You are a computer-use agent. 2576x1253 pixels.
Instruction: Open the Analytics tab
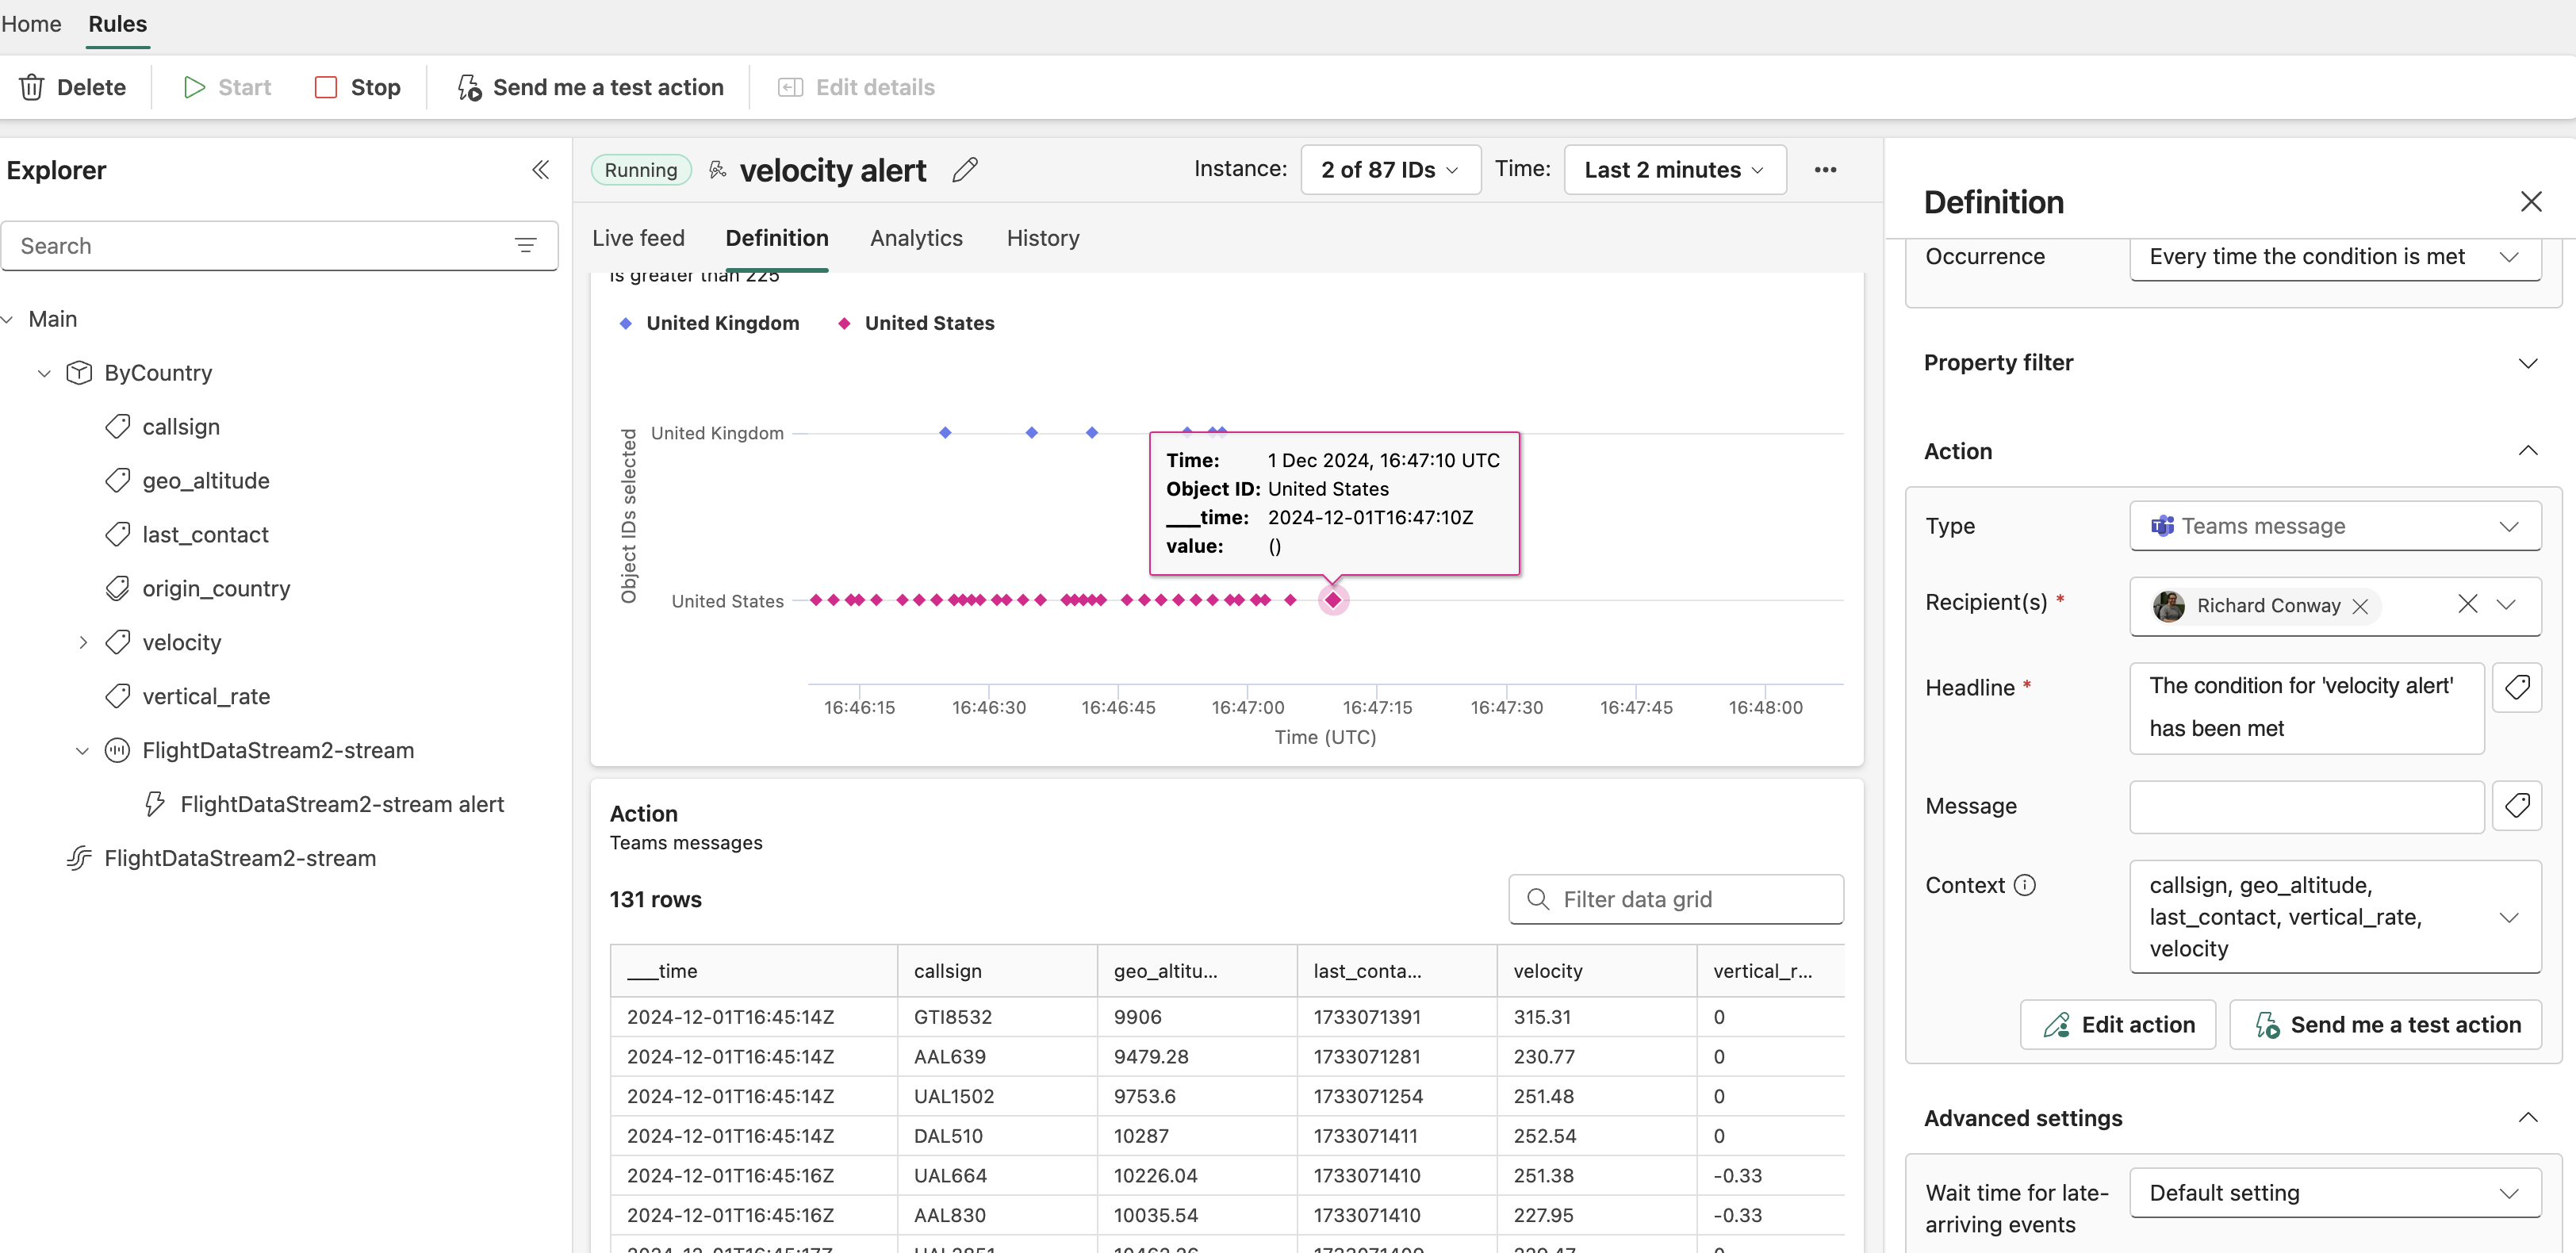point(916,238)
